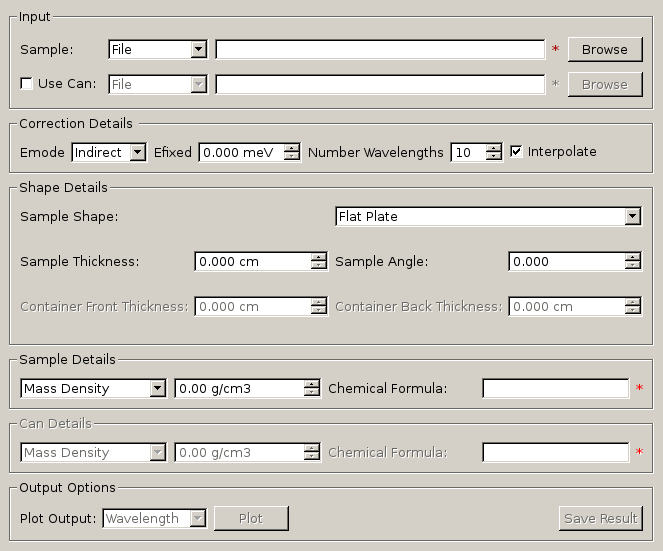Open the Sample Details Mass Density dropdown
The width and height of the screenshot is (663, 551).
tap(93, 388)
